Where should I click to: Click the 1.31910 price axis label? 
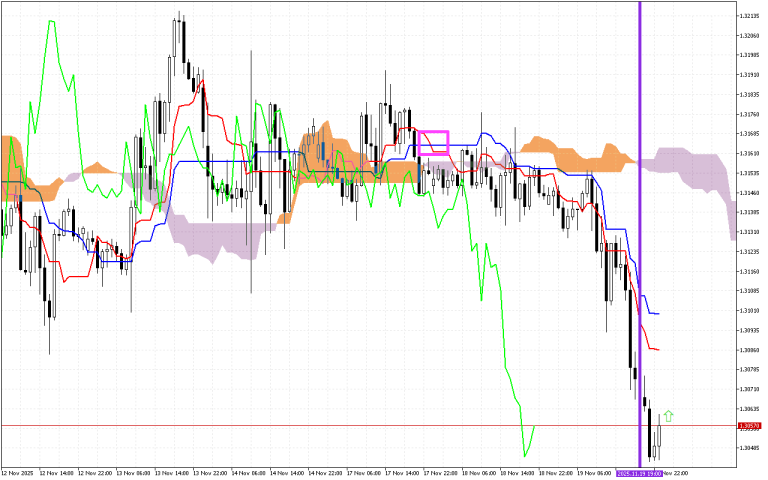[x=749, y=75]
